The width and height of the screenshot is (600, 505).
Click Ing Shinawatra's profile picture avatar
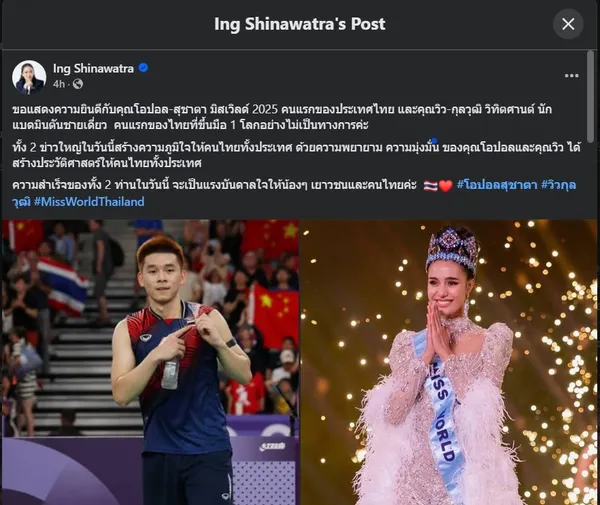29,77
